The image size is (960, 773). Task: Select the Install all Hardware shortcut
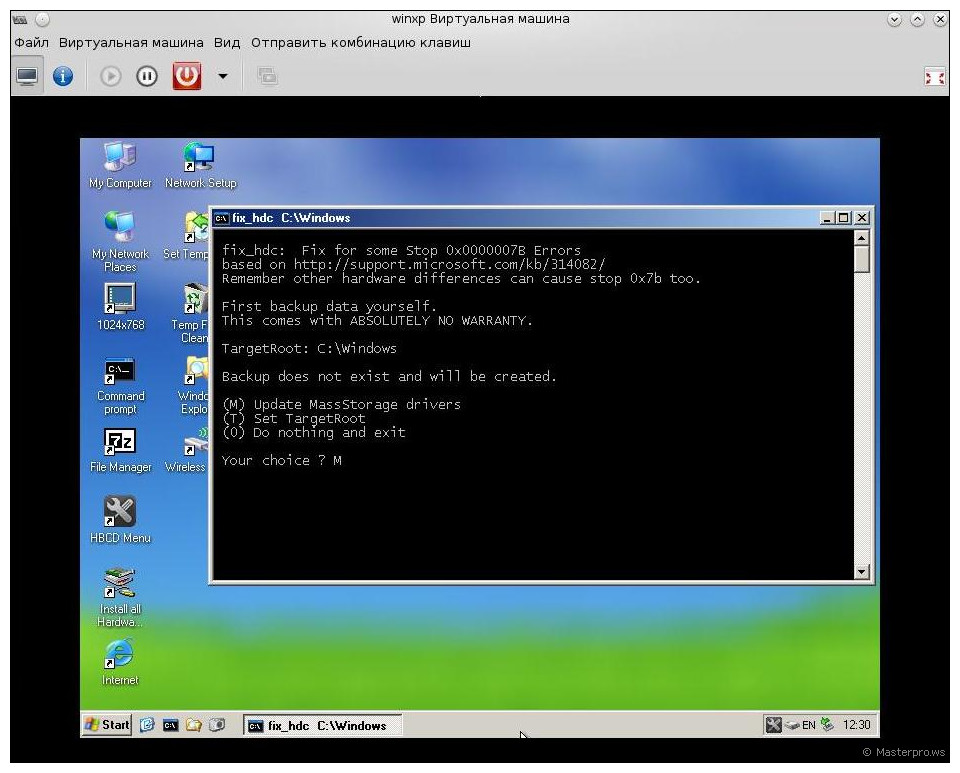(120, 598)
